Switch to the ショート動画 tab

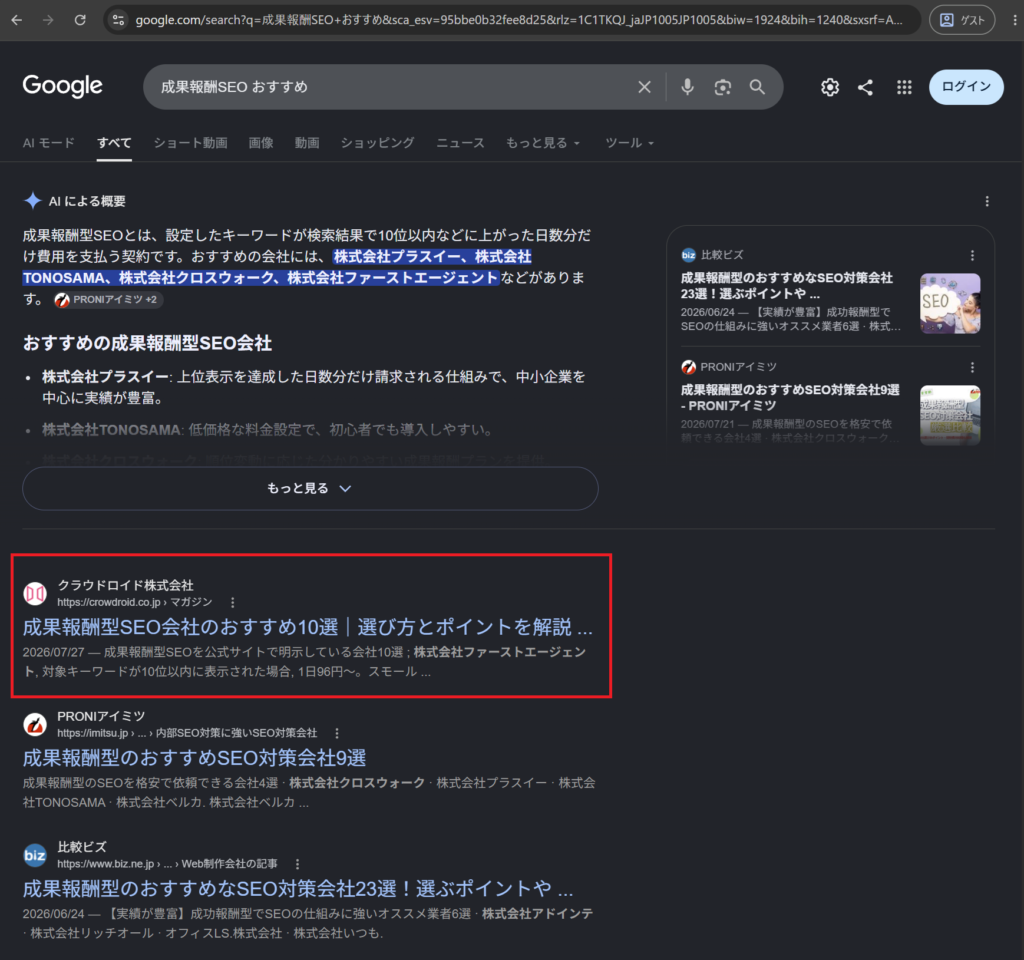pyautogui.click(x=190, y=142)
